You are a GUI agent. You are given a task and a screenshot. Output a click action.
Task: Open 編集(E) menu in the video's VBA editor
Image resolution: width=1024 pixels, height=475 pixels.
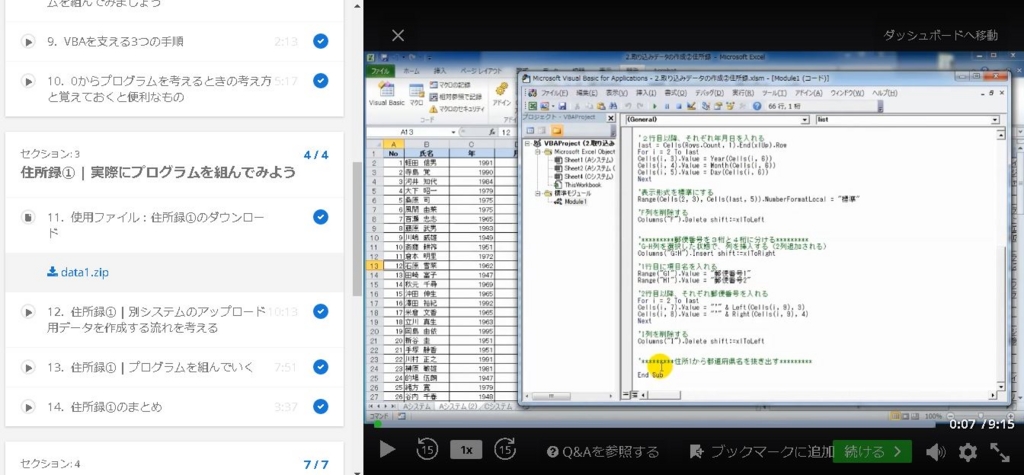(x=586, y=93)
